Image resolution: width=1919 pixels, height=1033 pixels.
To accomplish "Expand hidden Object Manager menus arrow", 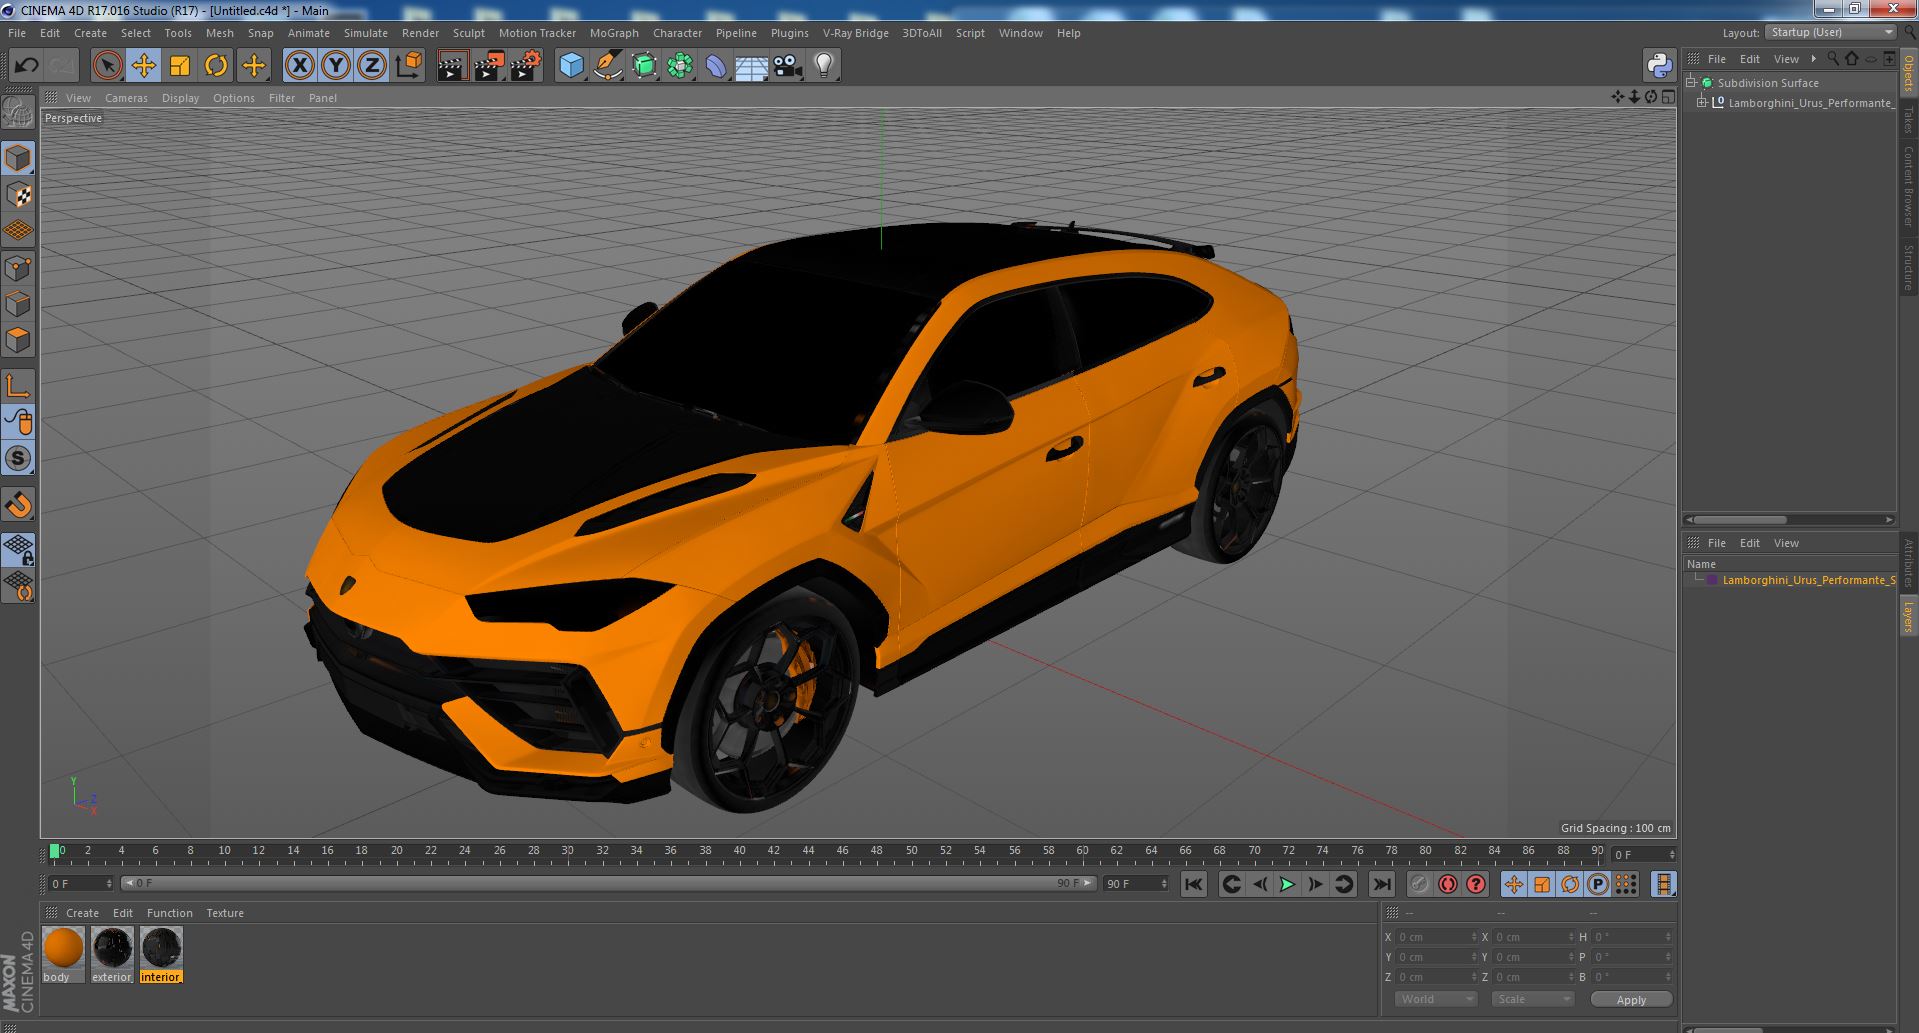I will pyautogui.click(x=1813, y=58).
